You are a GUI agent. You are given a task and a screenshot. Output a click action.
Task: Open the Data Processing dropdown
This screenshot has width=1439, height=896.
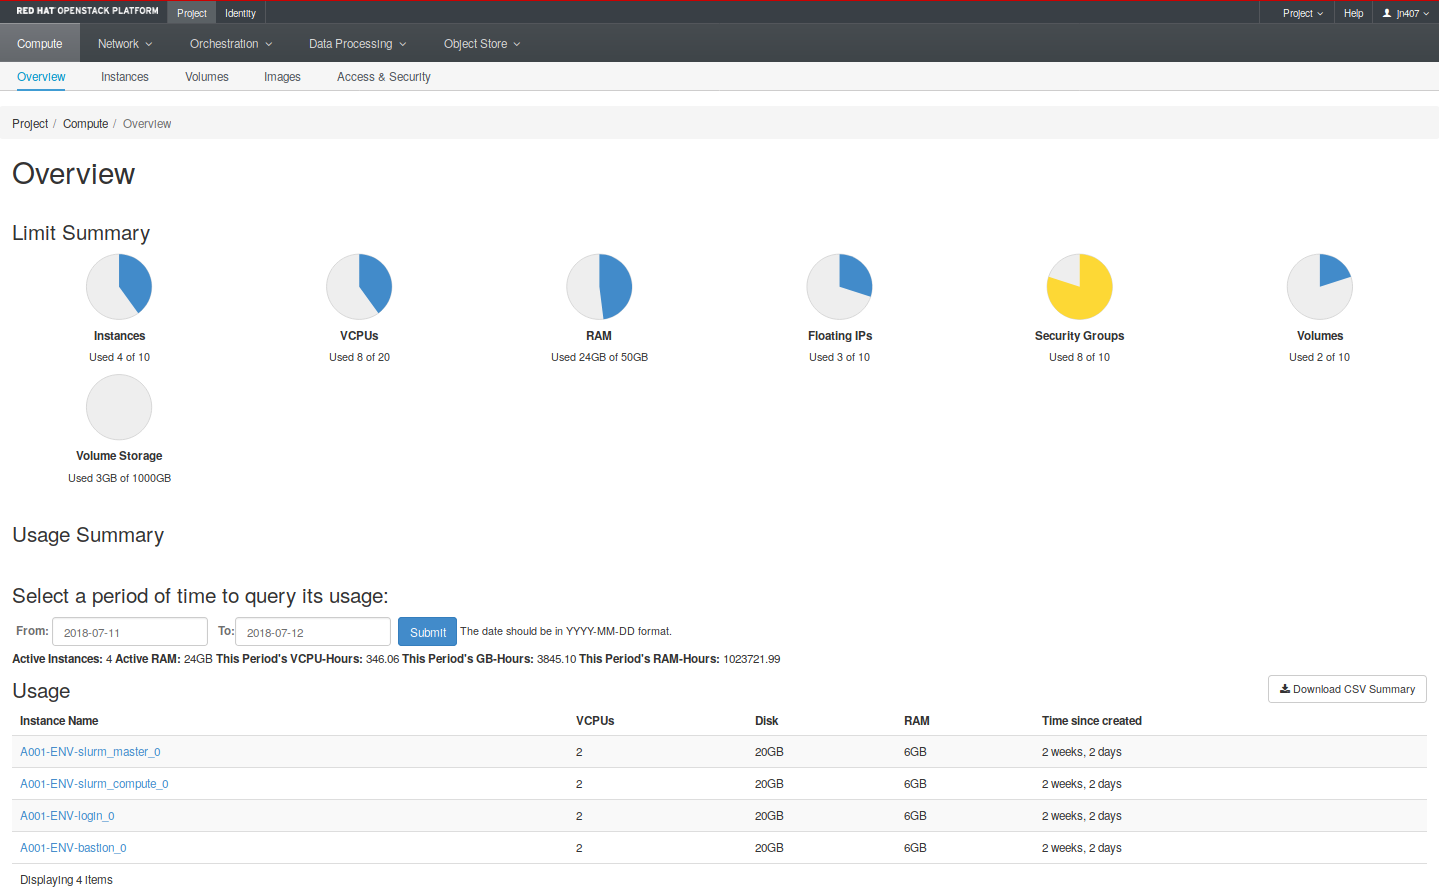[357, 44]
